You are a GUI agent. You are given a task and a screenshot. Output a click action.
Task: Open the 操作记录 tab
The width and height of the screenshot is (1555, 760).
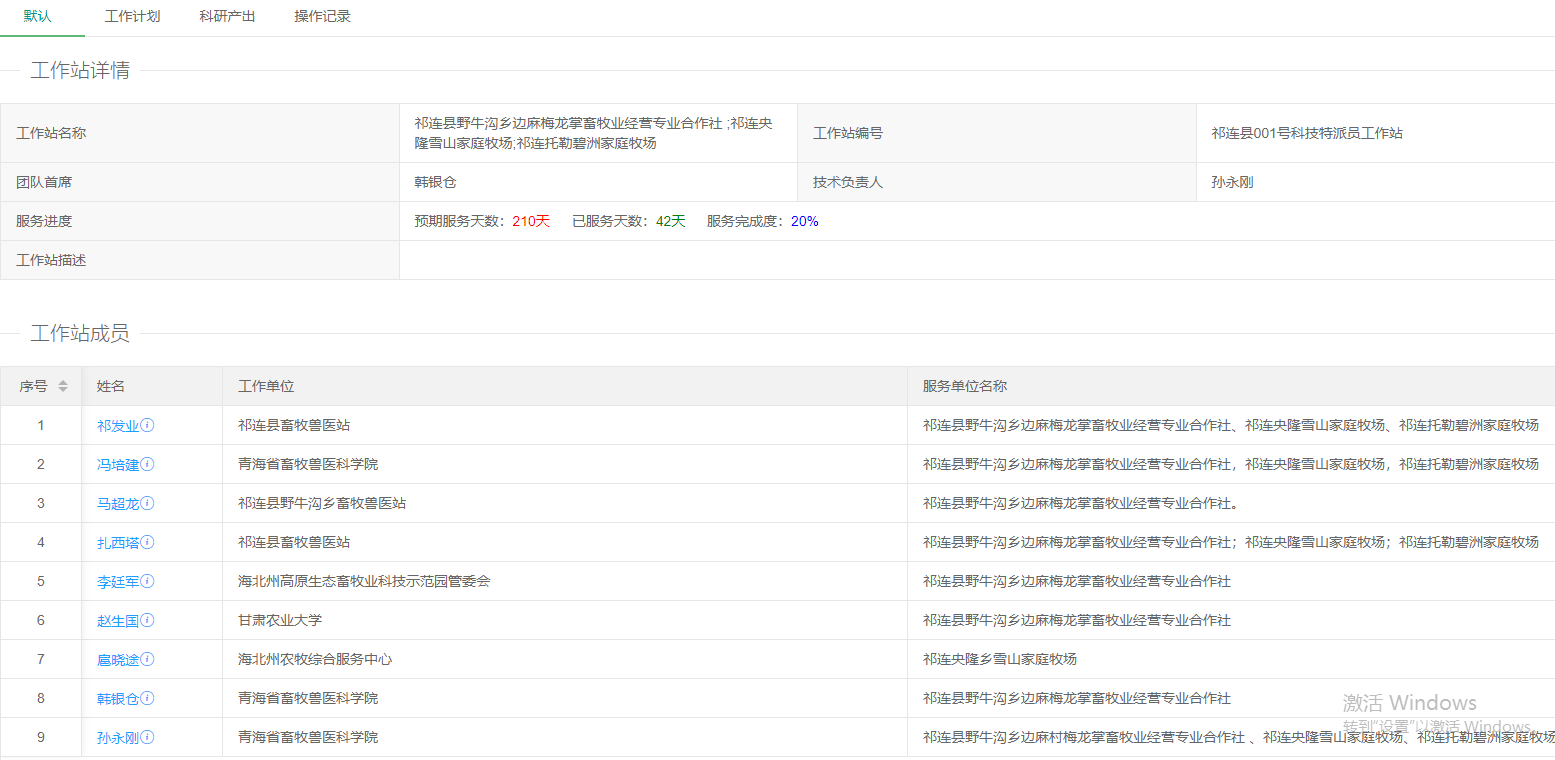pyautogui.click(x=322, y=16)
